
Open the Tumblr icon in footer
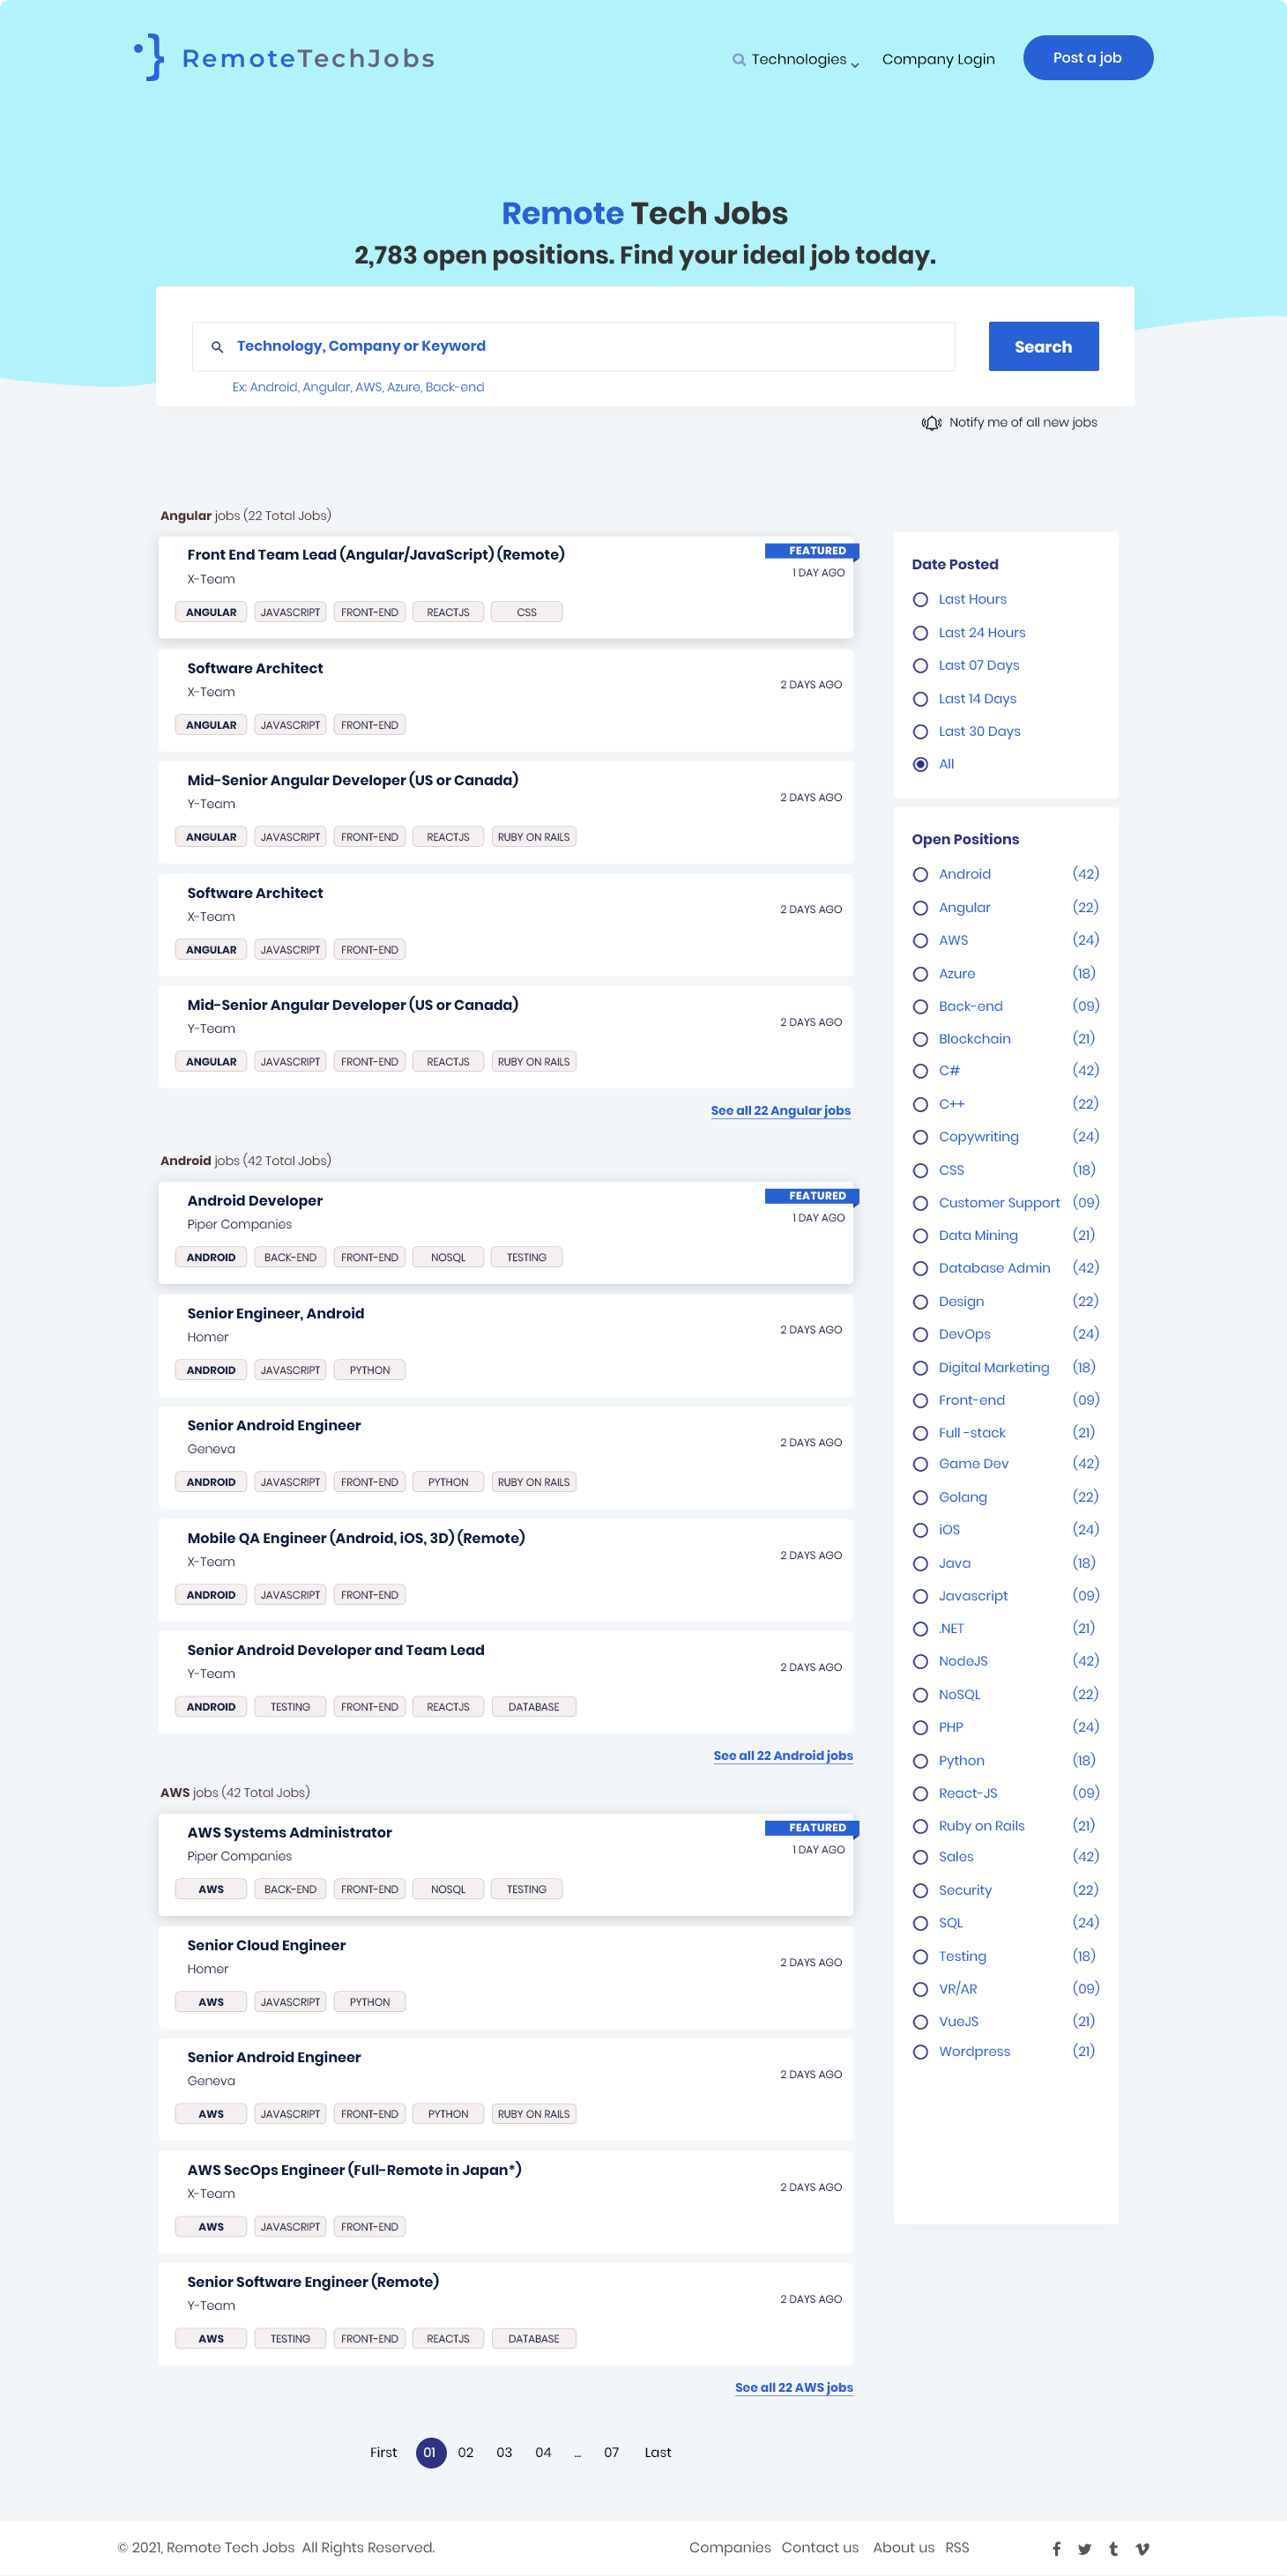click(x=1113, y=2548)
